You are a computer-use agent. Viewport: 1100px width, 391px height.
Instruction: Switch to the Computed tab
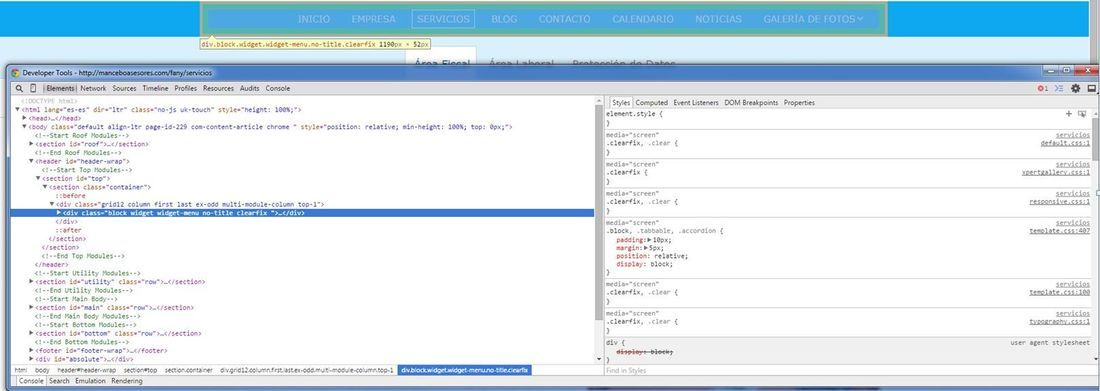click(x=652, y=102)
